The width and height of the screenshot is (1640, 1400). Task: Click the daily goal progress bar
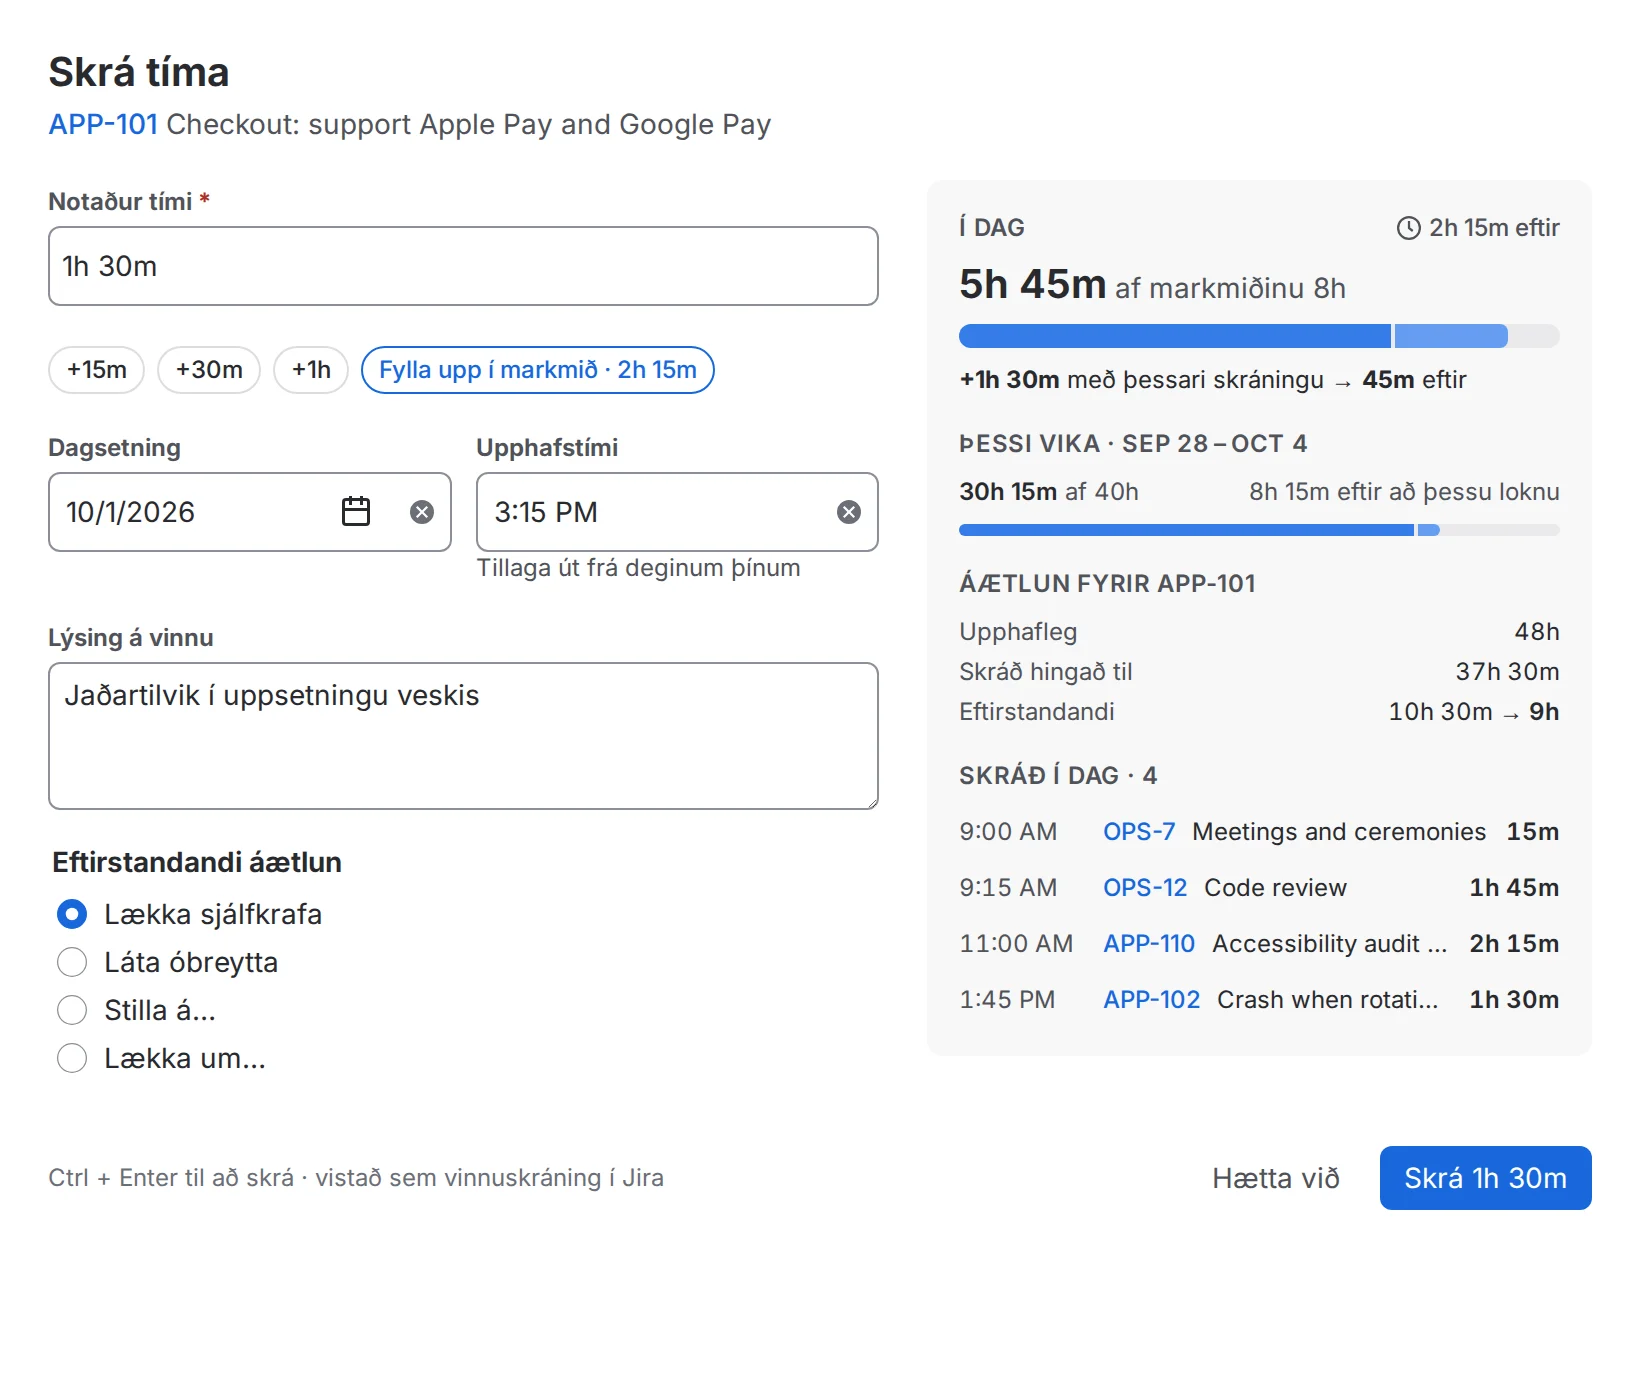click(x=1259, y=336)
